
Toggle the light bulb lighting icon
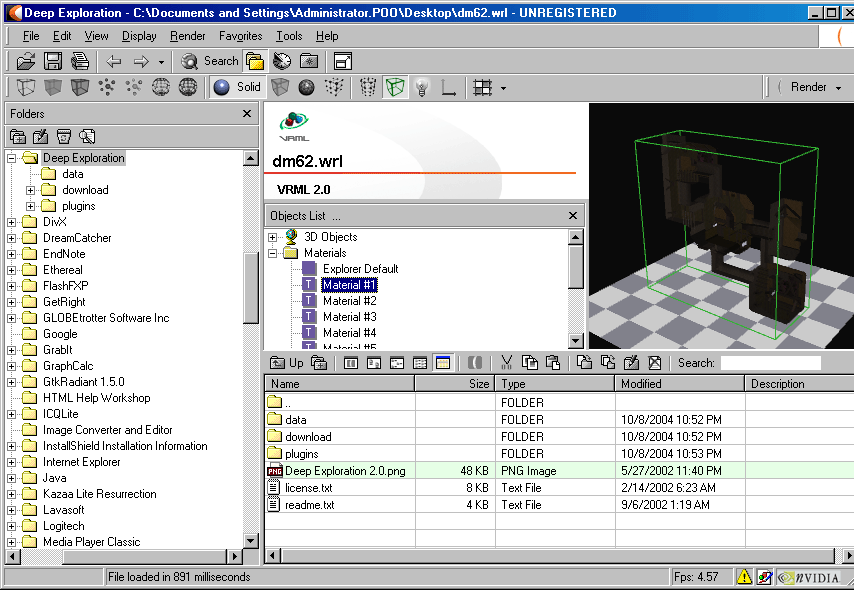[x=422, y=87]
